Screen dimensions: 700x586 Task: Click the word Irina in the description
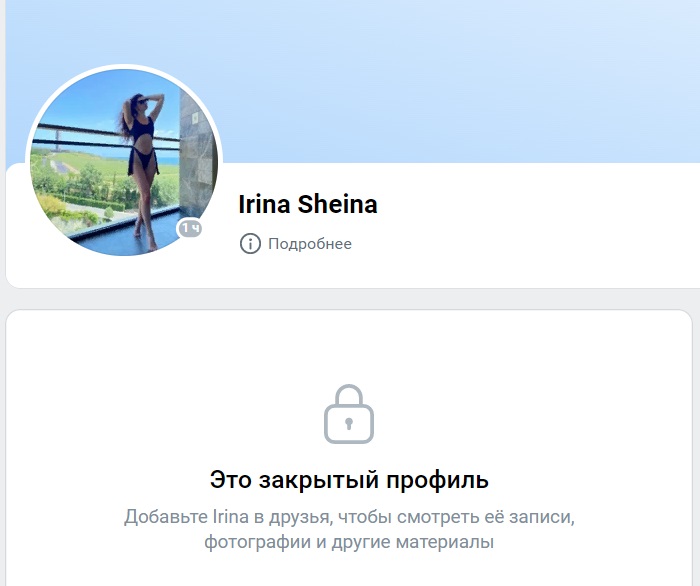click(230, 517)
